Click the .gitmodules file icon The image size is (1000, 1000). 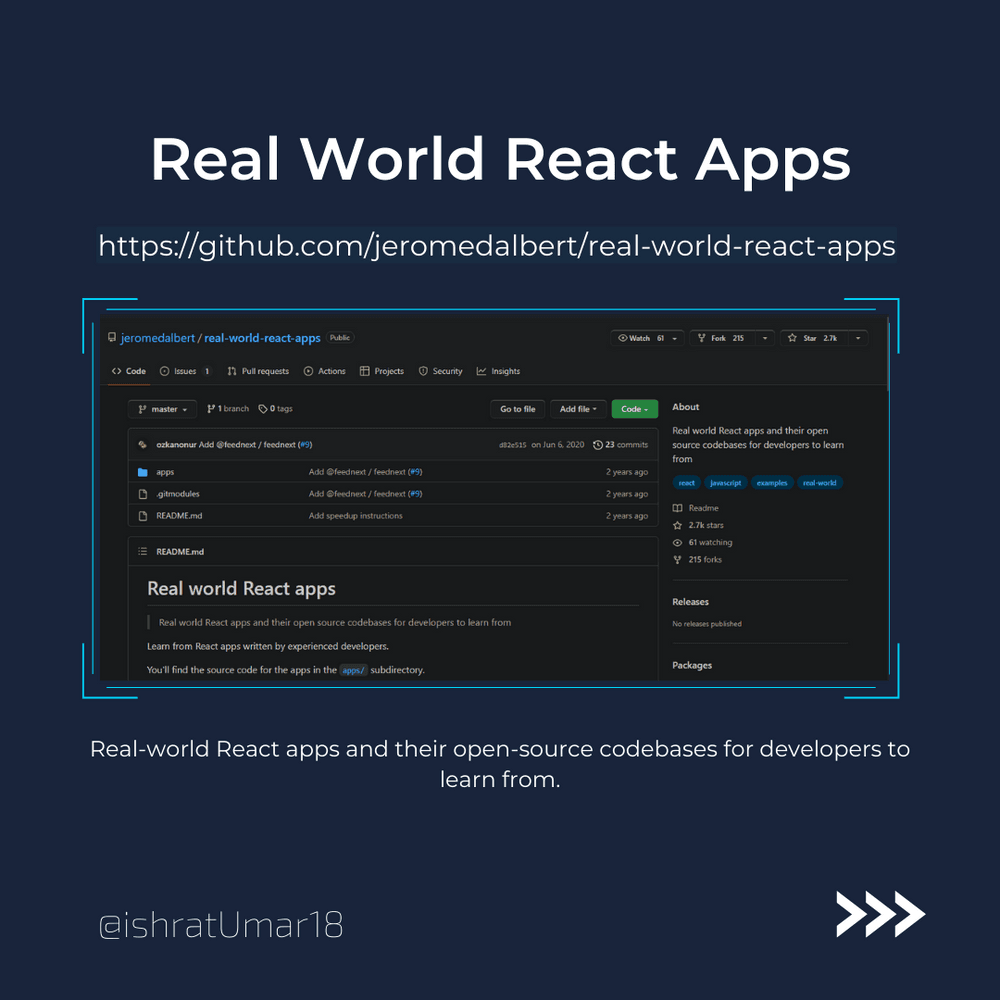click(143, 494)
